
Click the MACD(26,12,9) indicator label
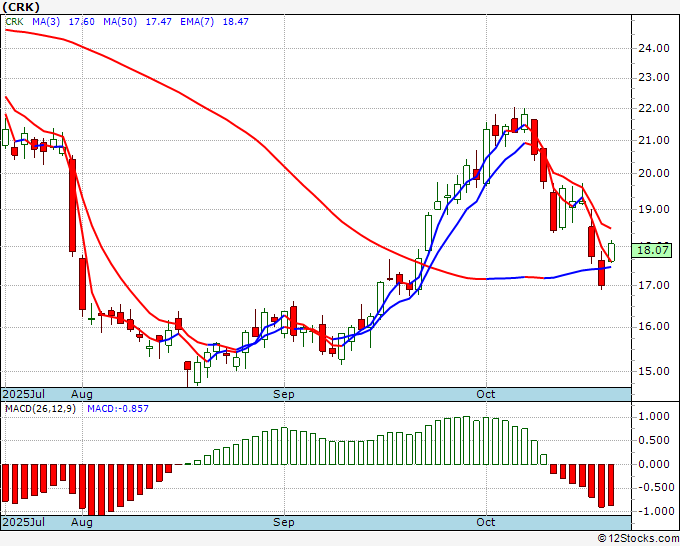(40, 409)
